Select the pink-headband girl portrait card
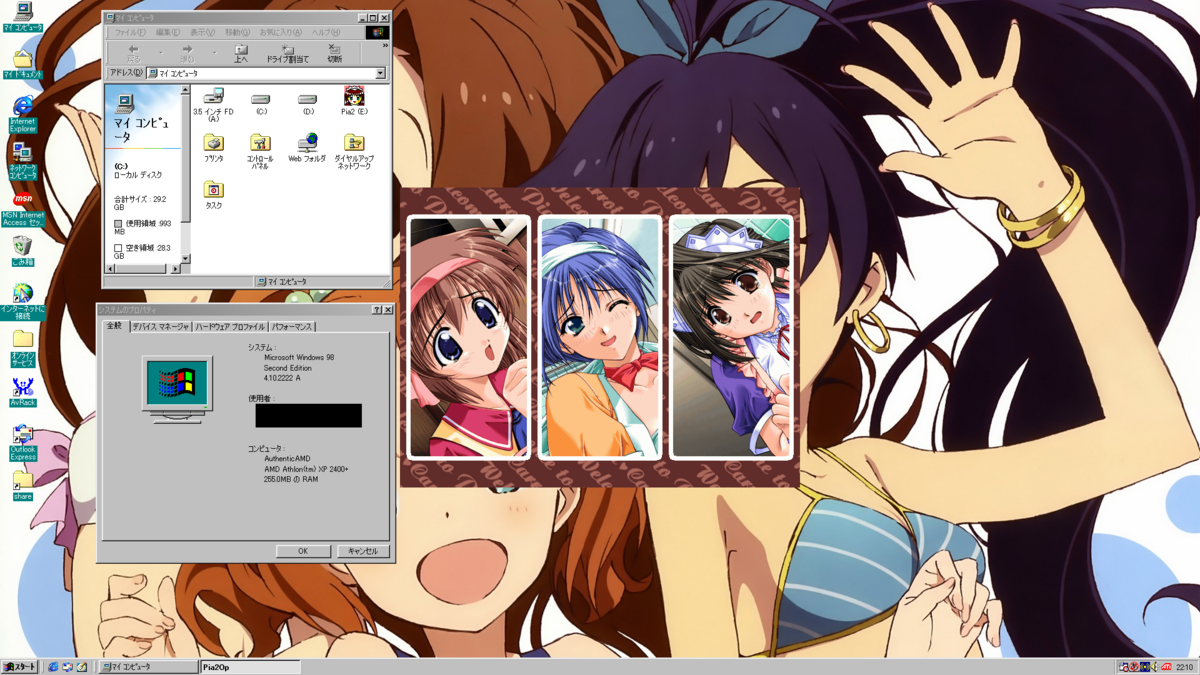The height and width of the screenshot is (675, 1200). point(468,337)
